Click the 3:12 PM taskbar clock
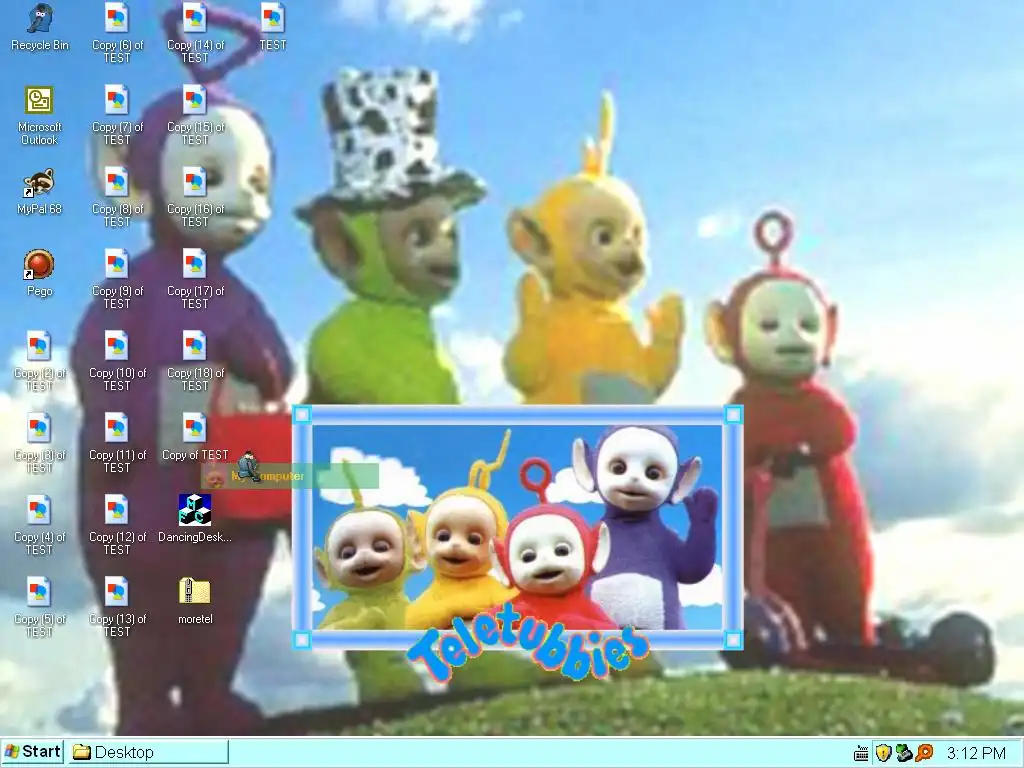This screenshot has width=1024, height=768. 976,753
